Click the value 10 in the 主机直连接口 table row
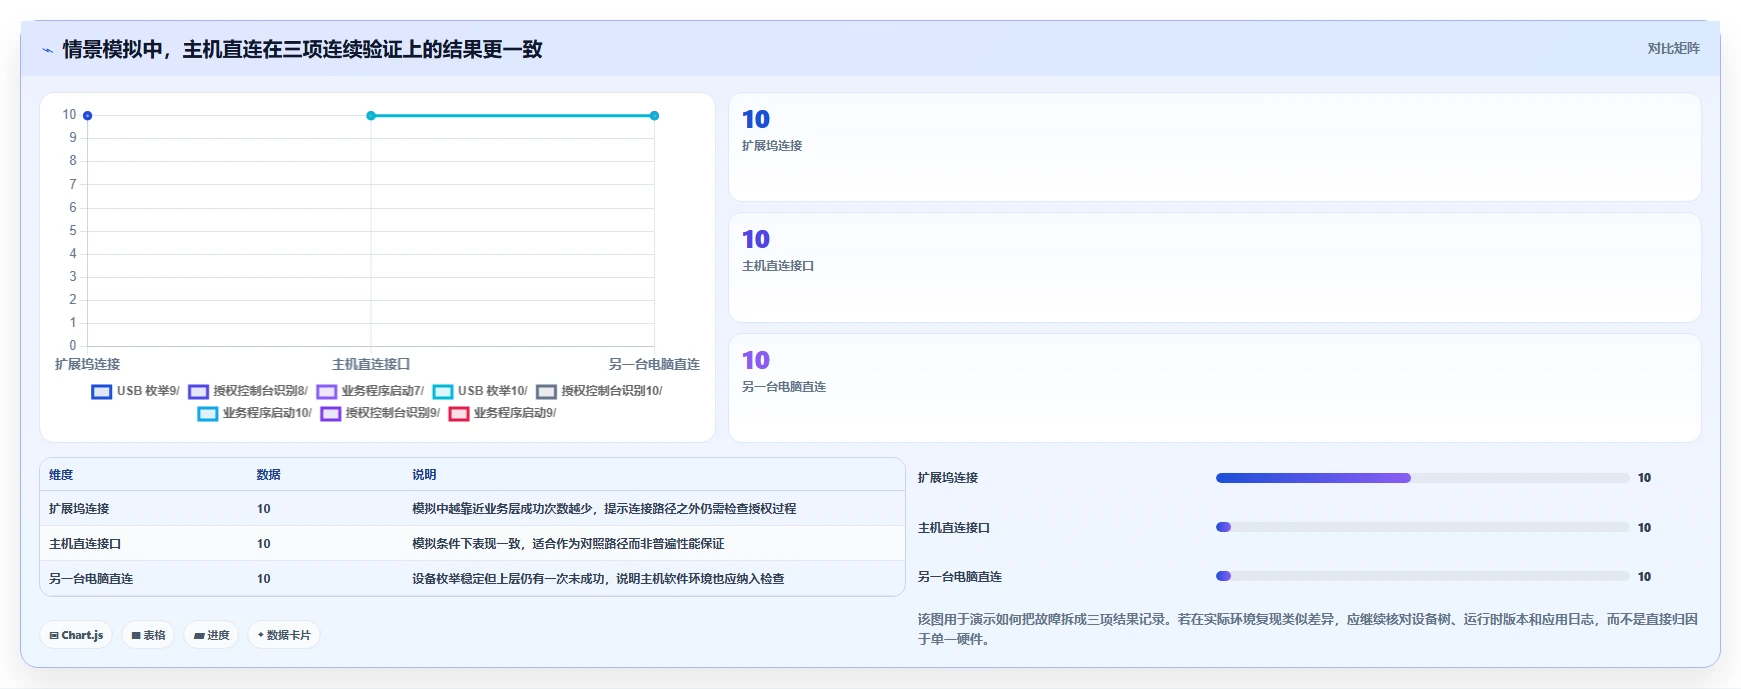Image resolution: width=1741 pixels, height=689 pixels. point(264,544)
